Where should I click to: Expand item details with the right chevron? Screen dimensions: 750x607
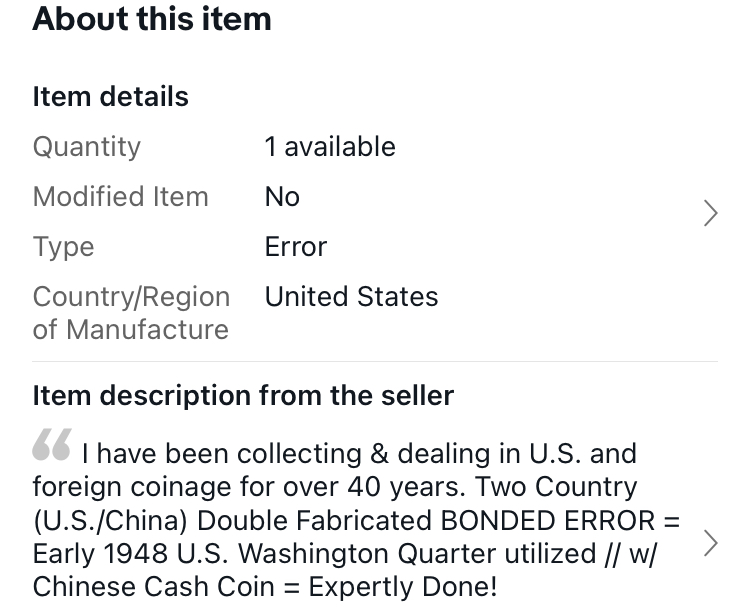click(x=711, y=213)
